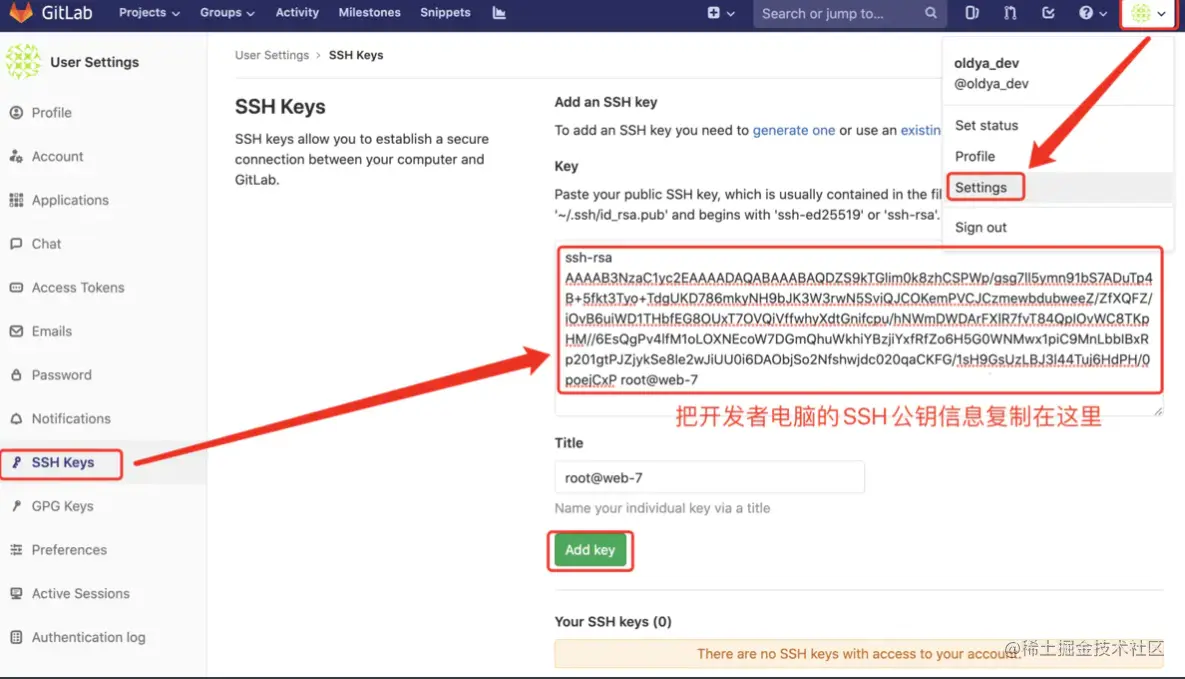The image size is (1185, 679).
Task: Click the Authentication log icon
Action: tap(16, 637)
